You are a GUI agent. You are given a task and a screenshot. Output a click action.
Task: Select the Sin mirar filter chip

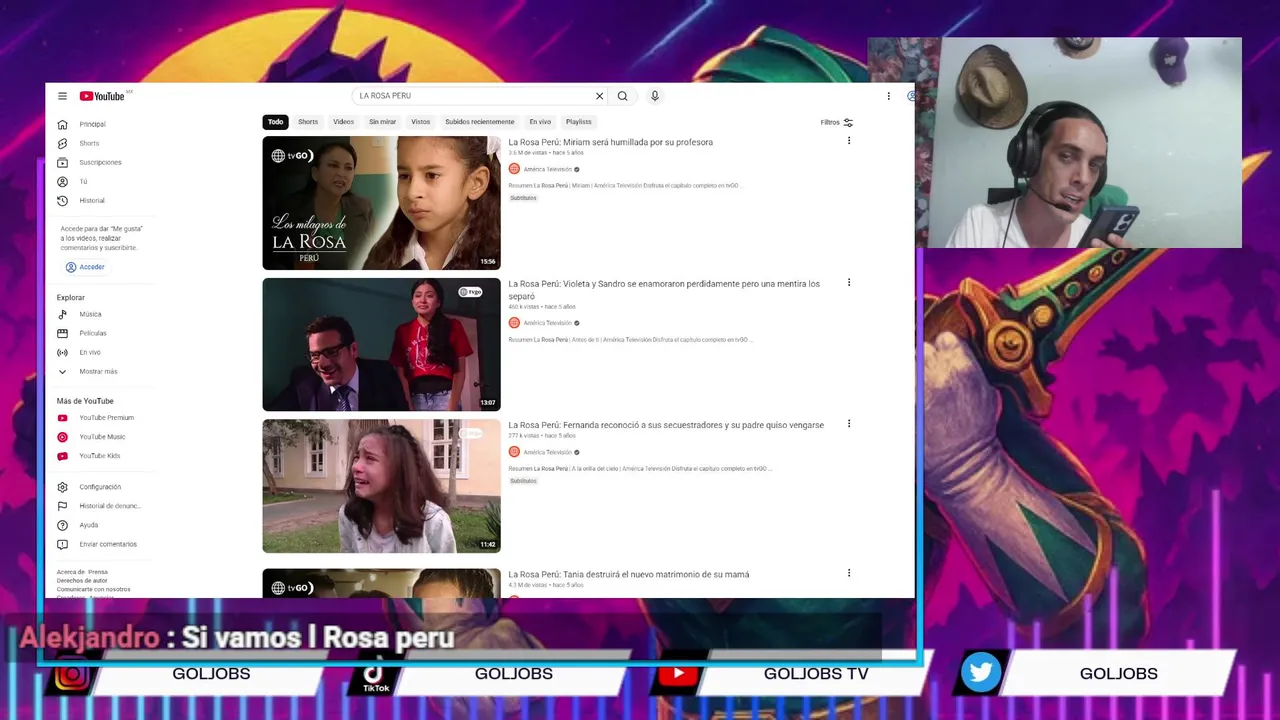(x=382, y=122)
